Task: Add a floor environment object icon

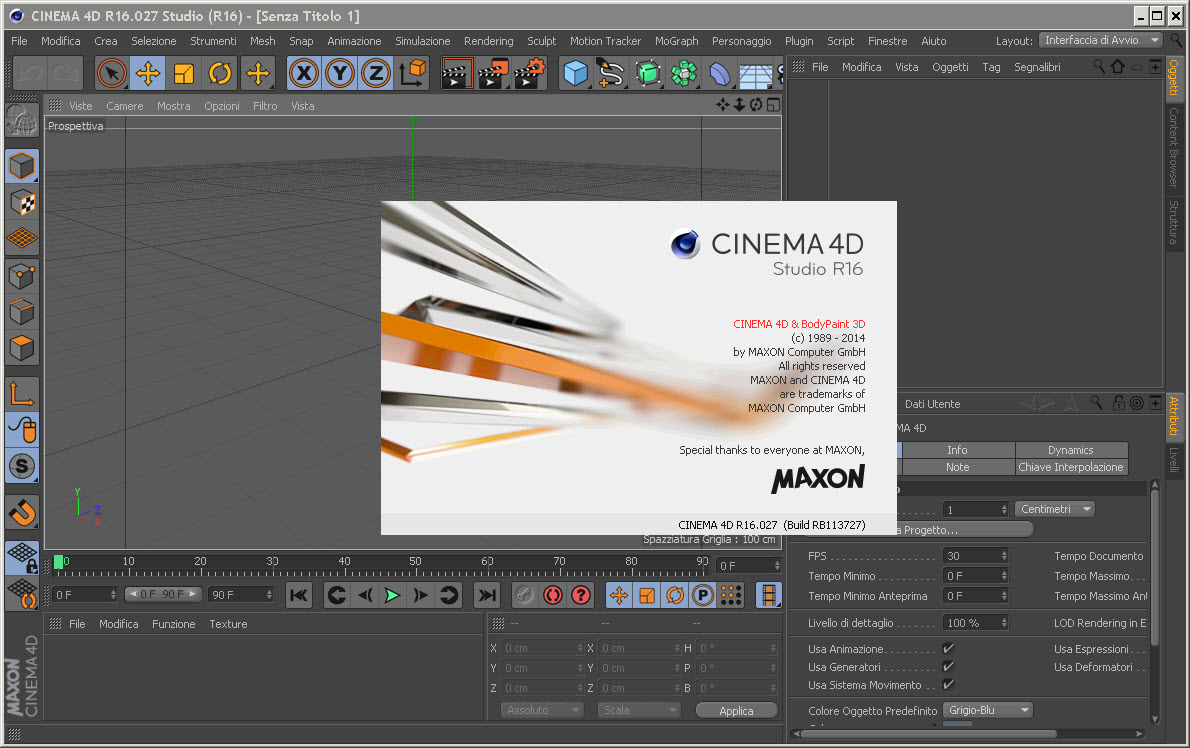Action: pos(755,74)
